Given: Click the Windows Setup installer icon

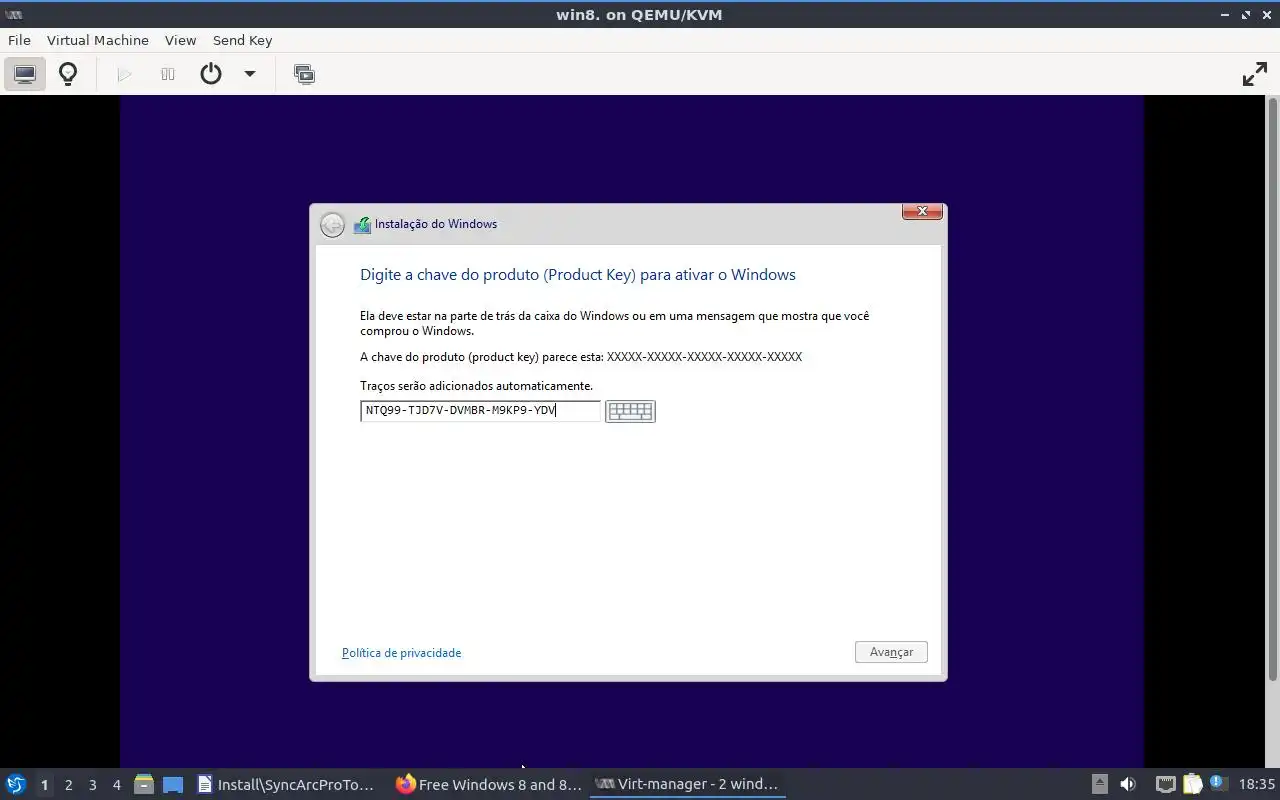Looking at the screenshot, I should pos(362,225).
